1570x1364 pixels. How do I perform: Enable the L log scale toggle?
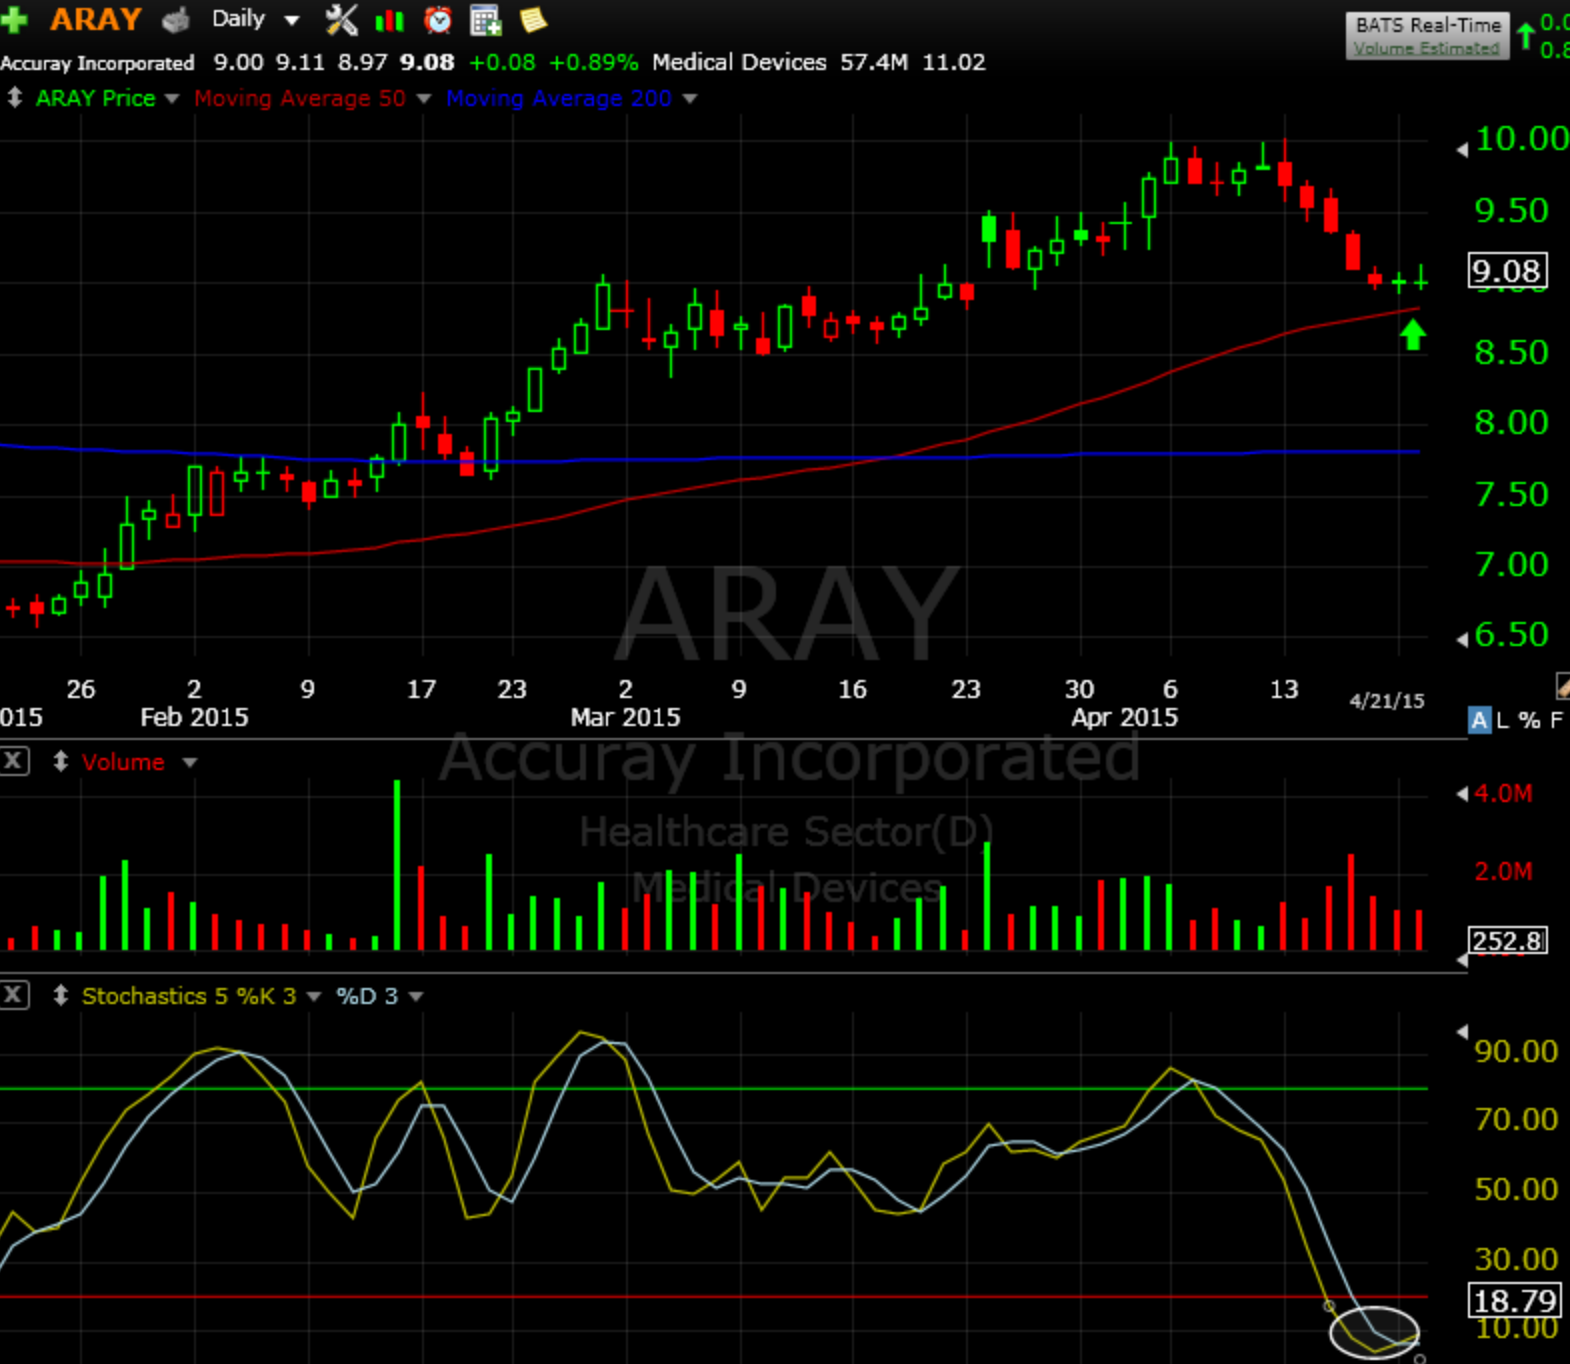click(x=1503, y=720)
